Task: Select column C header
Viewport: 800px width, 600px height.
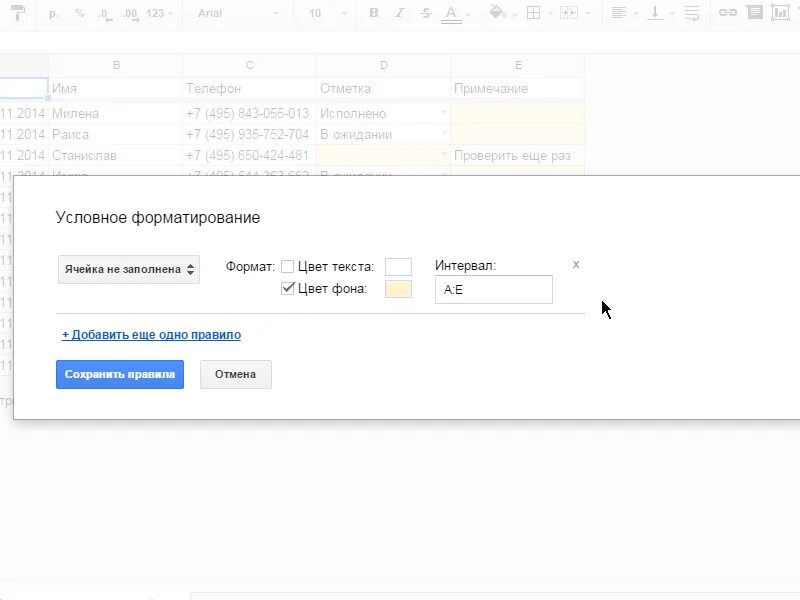Action: pyautogui.click(x=249, y=65)
